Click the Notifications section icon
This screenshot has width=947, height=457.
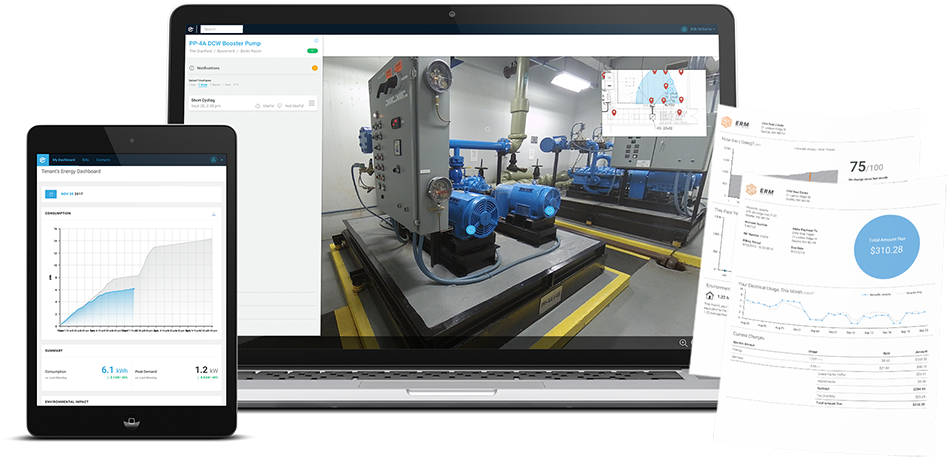coord(191,68)
